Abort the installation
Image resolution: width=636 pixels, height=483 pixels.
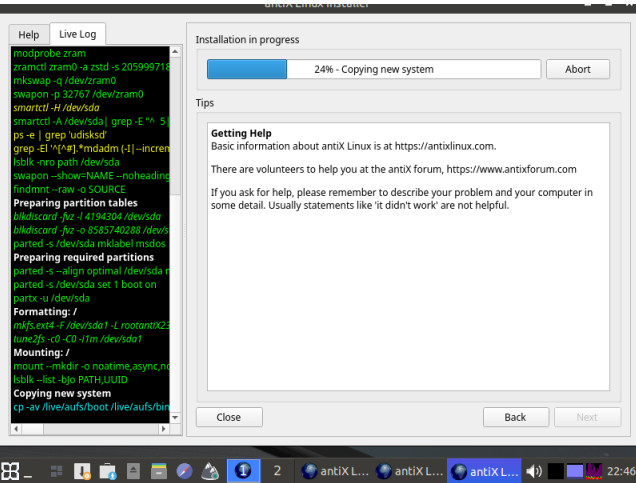coord(578,69)
